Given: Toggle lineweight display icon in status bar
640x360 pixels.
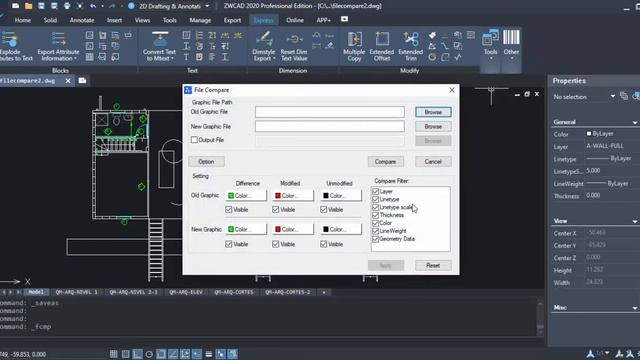Looking at the screenshot, I should [x=209, y=354].
